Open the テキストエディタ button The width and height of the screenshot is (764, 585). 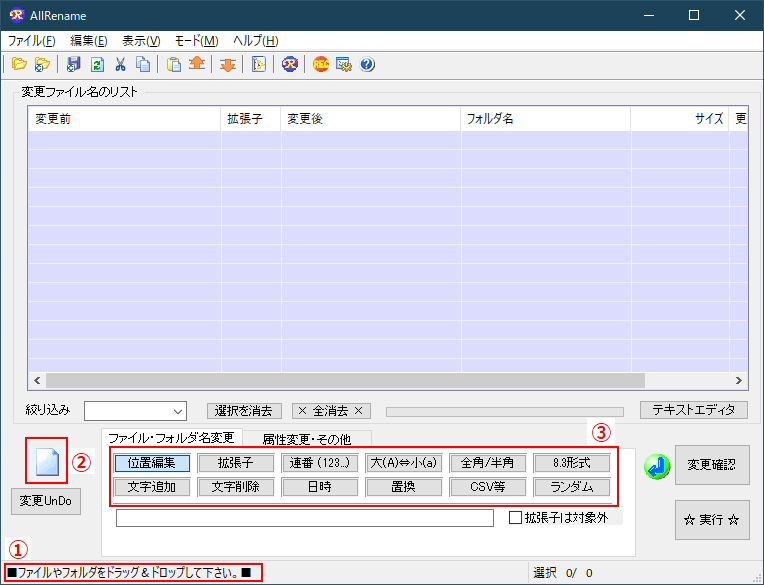click(693, 410)
